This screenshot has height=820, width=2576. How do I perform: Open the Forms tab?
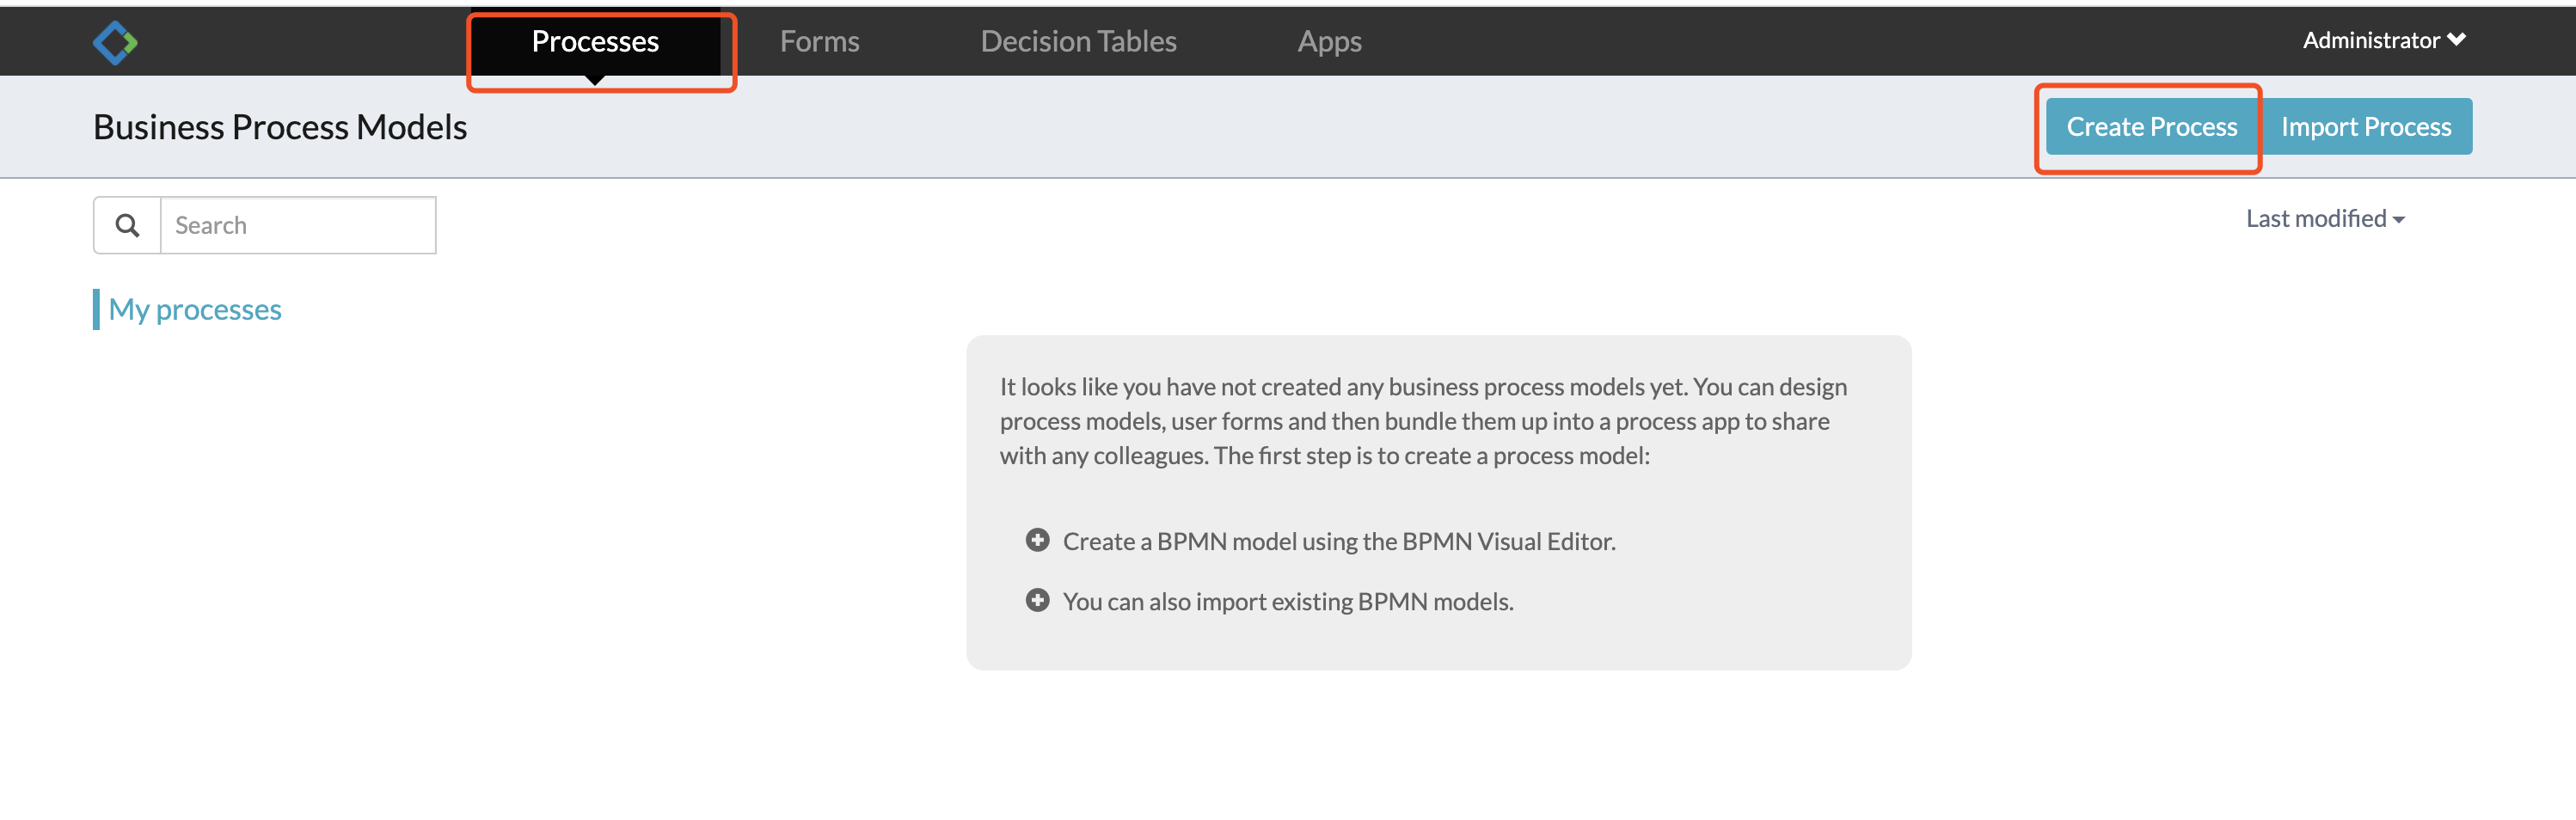[x=819, y=42]
